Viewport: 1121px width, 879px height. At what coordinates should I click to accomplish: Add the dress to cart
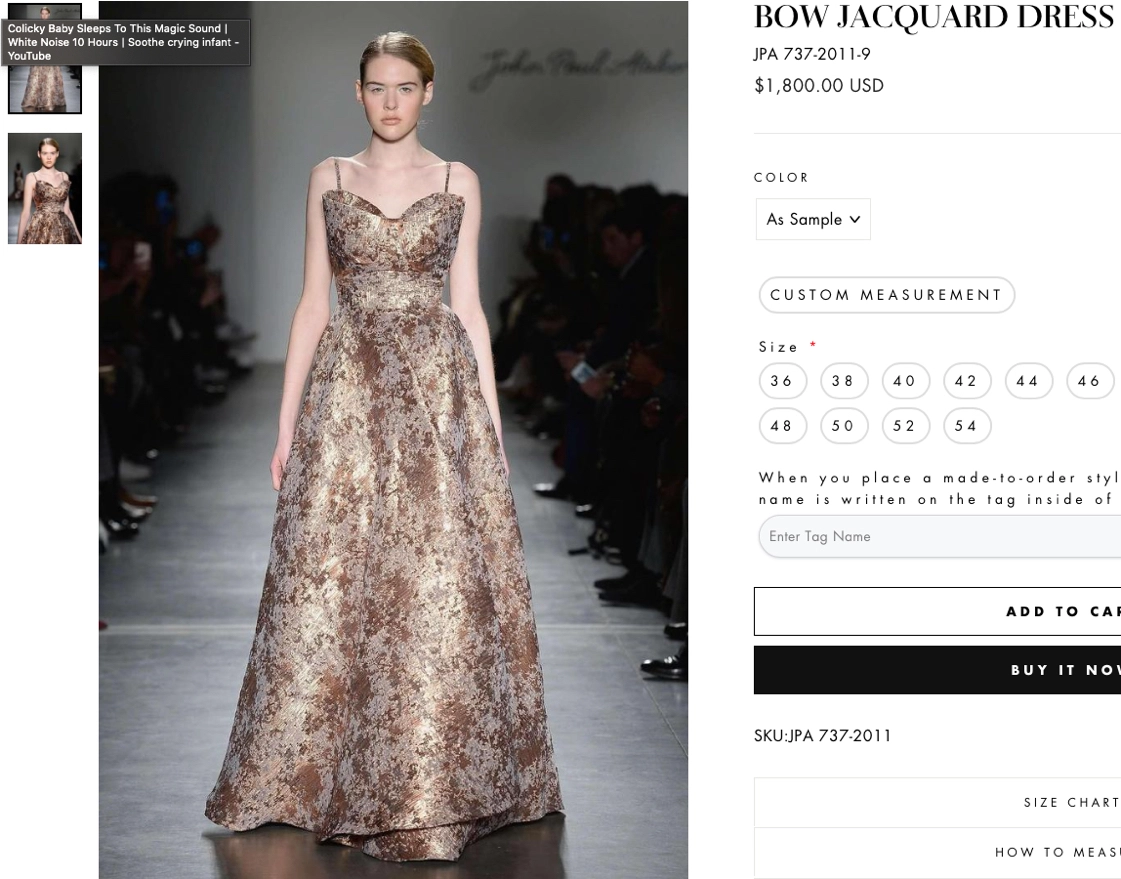pos(937,612)
